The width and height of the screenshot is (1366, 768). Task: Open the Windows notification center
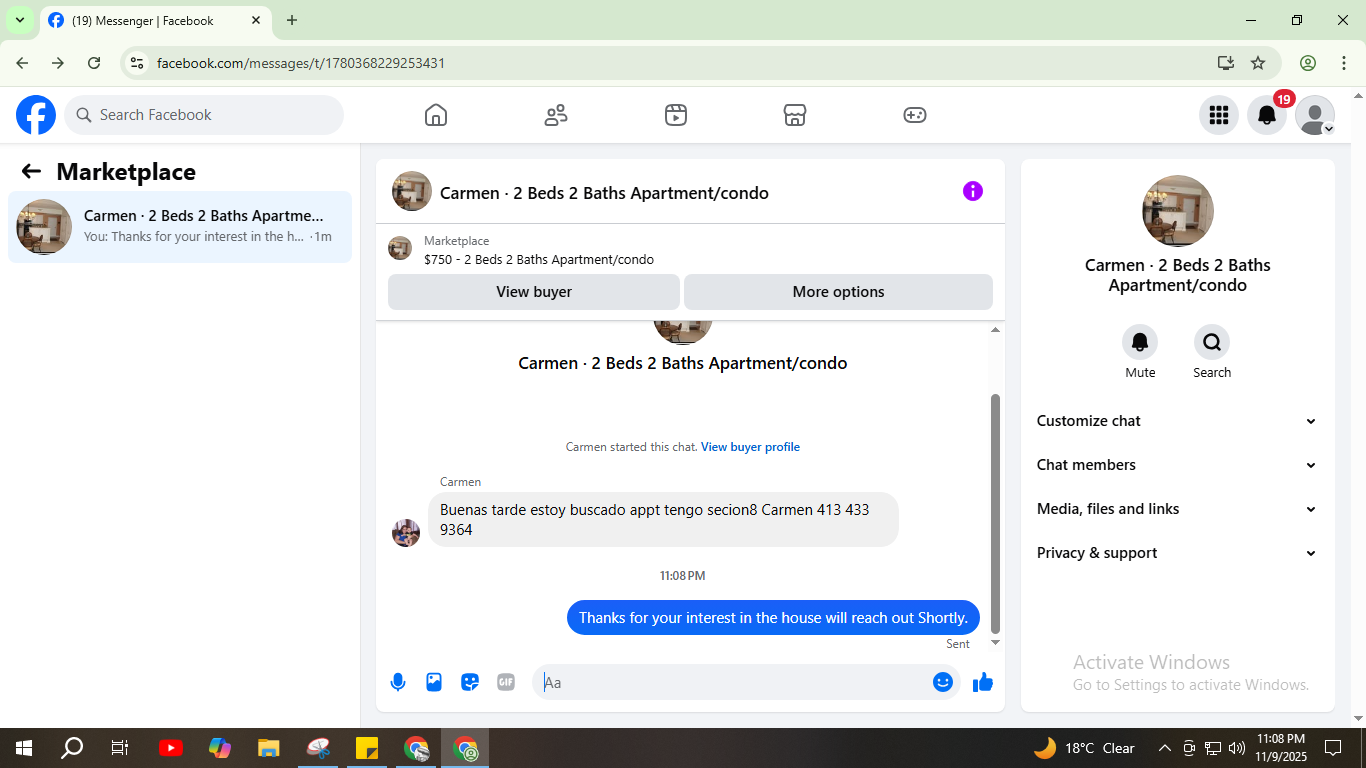pyautogui.click(x=1333, y=748)
